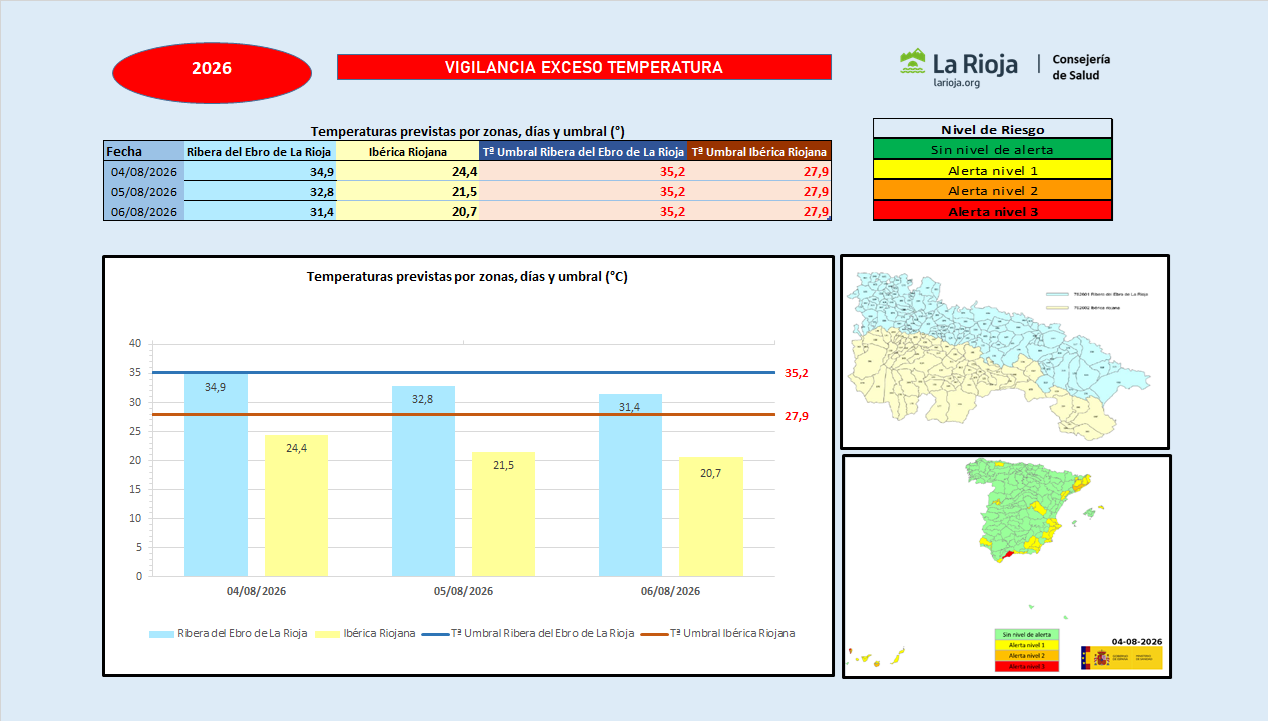Open the Spain alert map thumbnail
This screenshot has height=721, width=1268.
point(1006,566)
